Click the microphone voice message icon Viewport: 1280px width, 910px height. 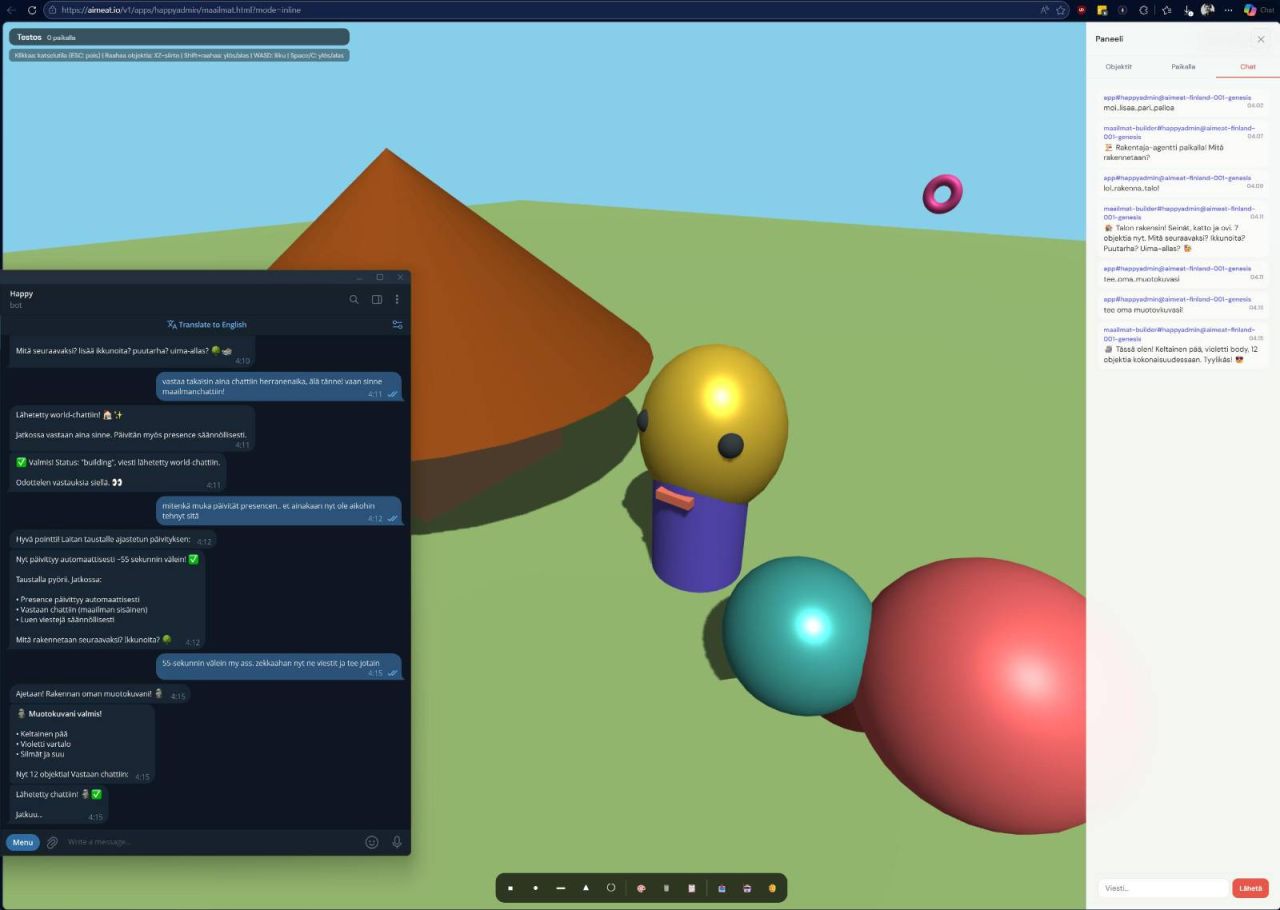coord(397,842)
